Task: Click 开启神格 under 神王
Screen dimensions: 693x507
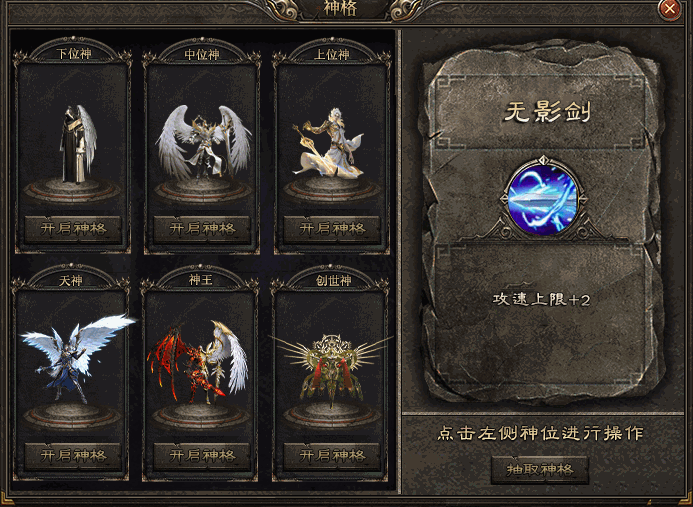Action: pos(202,456)
